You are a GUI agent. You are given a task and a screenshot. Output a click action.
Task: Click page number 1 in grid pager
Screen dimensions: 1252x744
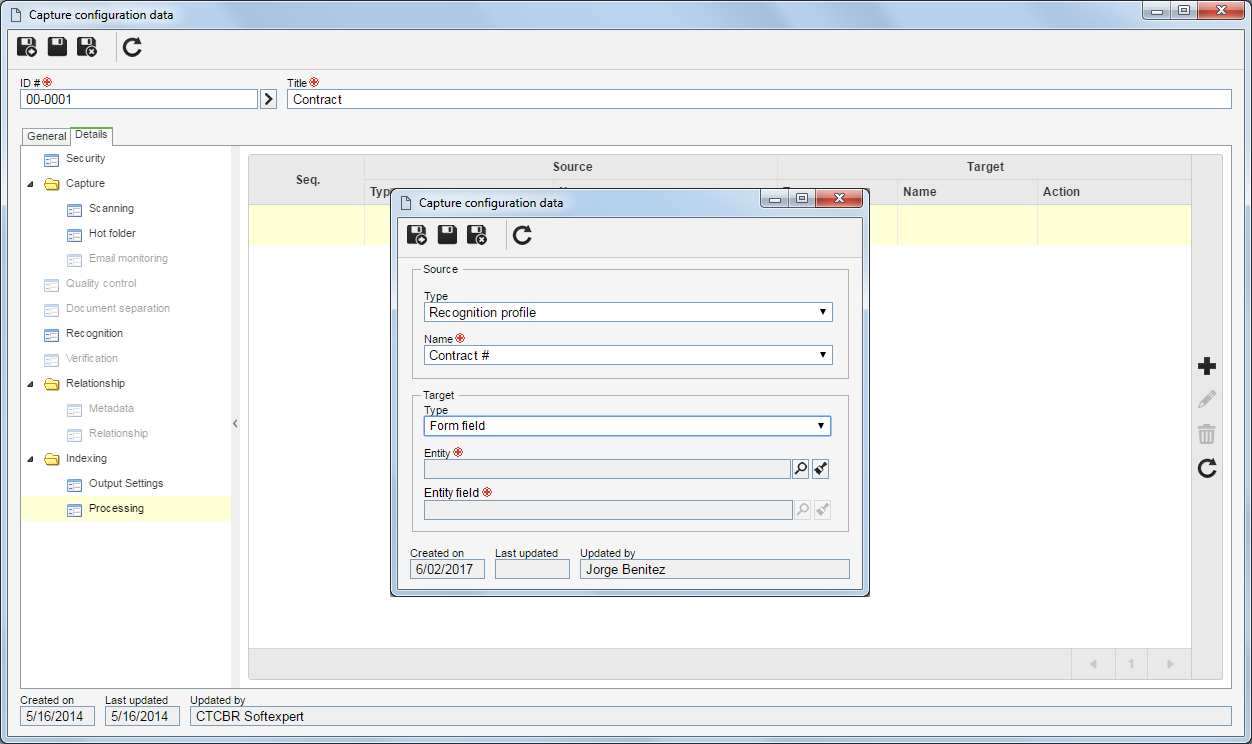point(1131,664)
